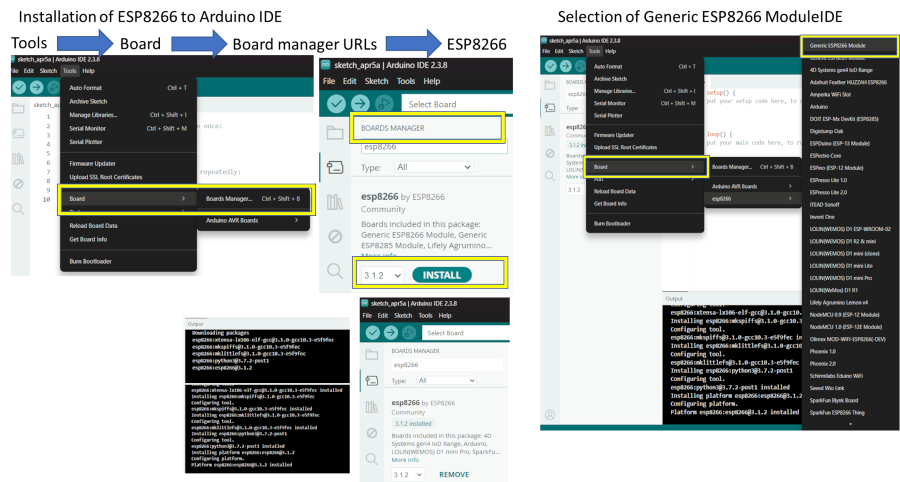Open Select Board dropdown in INSTALL screenshot
The width and height of the screenshot is (900, 482).
tap(455, 104)
